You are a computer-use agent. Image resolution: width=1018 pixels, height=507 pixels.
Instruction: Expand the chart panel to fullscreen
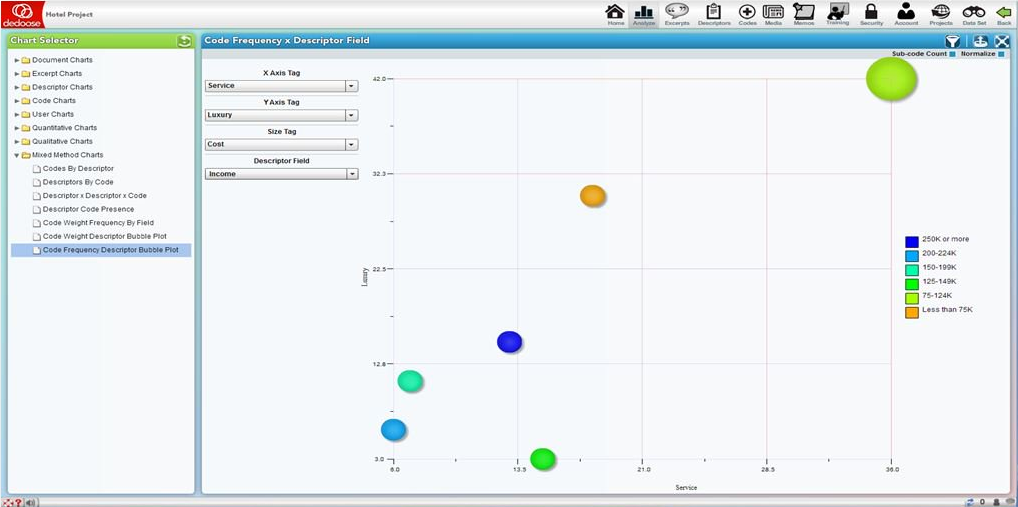tap(1000, 41)
